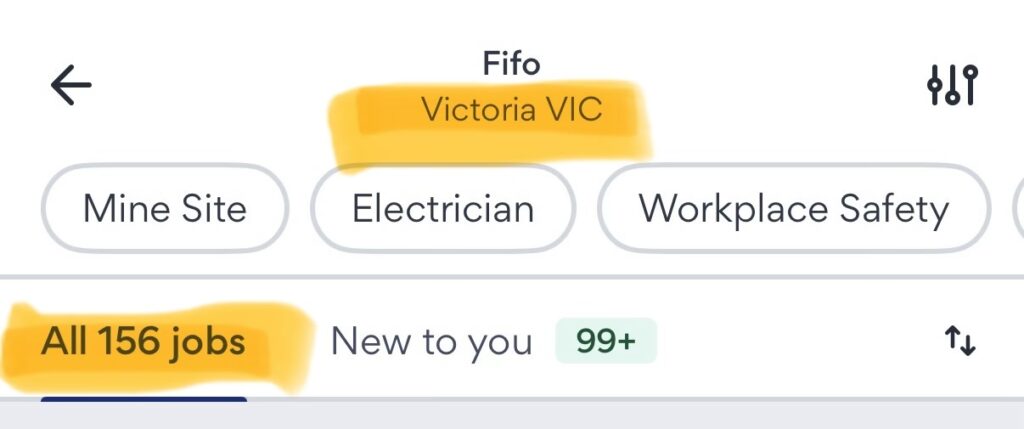This screenshot has width=1024, height=429.
Task: Select the Mine Site filter chip
Action: coord(164,210)
